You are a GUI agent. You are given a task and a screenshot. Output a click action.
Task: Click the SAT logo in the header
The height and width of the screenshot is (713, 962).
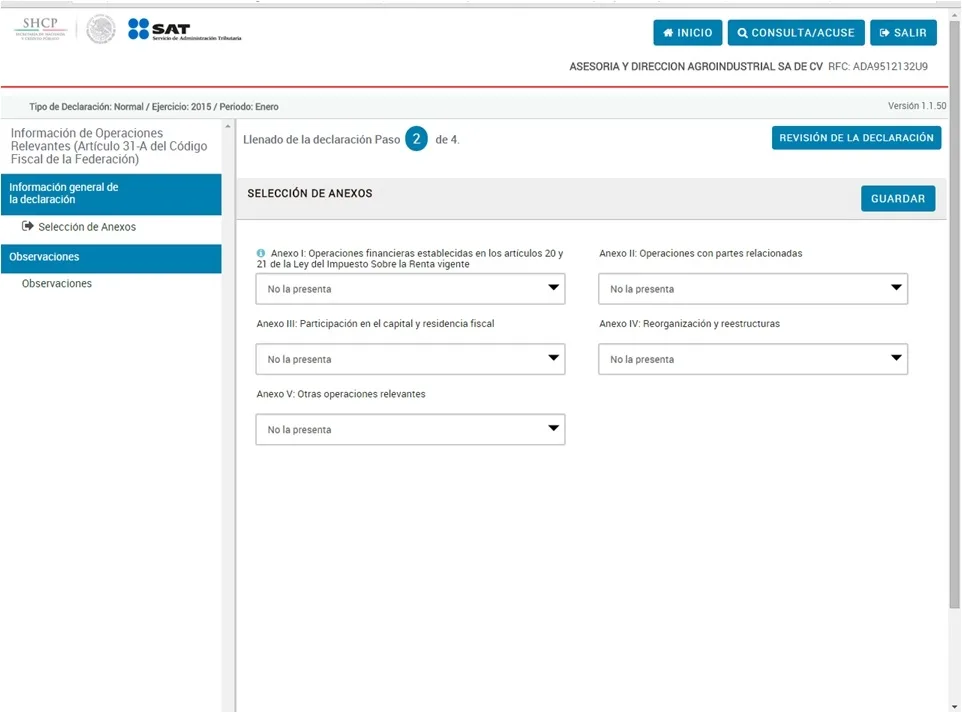[184, 30]
